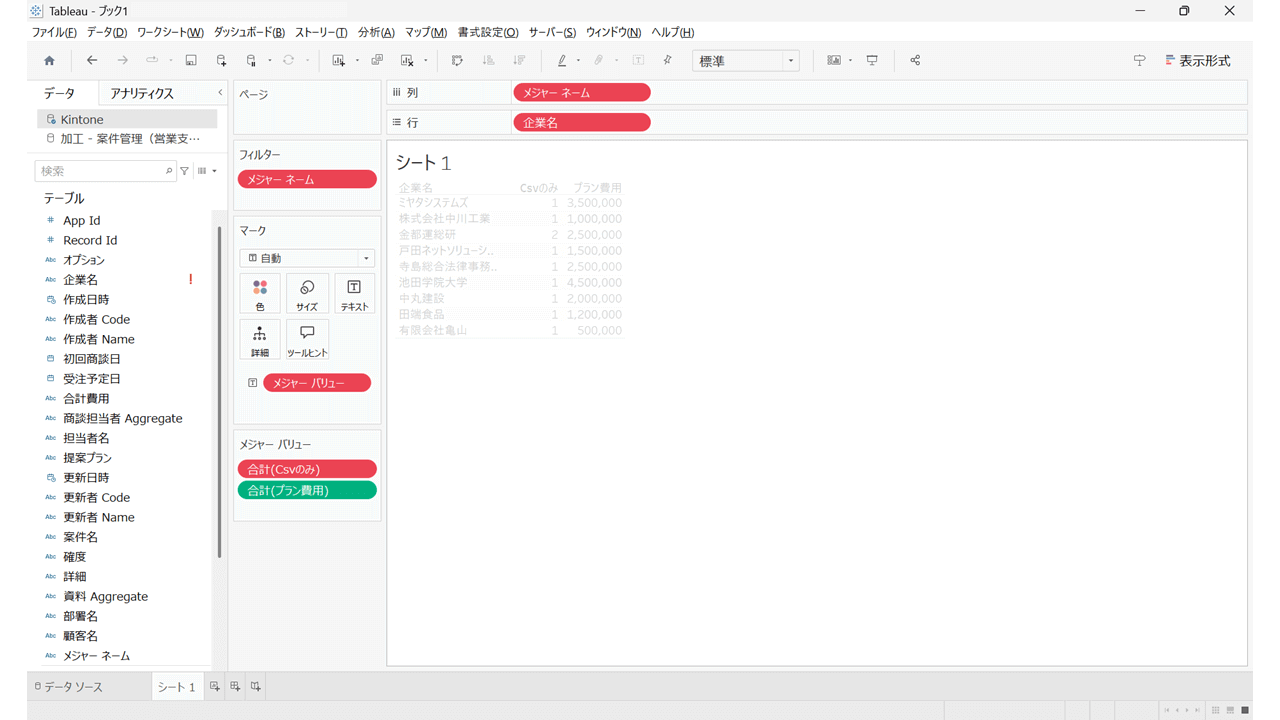Select the 合計(プラン費用) measure value pill
This screenshot has height=720, width=1280.
[x=307, y=490]
